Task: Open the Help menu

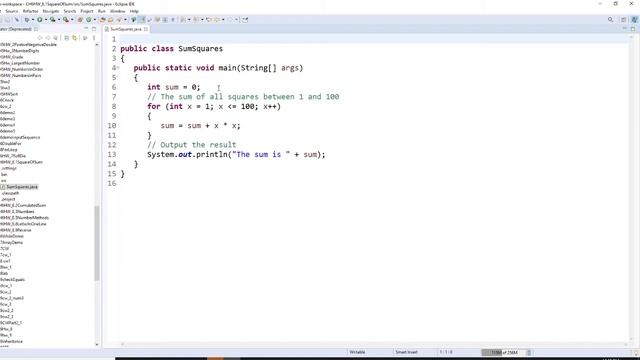Action: 134,11
